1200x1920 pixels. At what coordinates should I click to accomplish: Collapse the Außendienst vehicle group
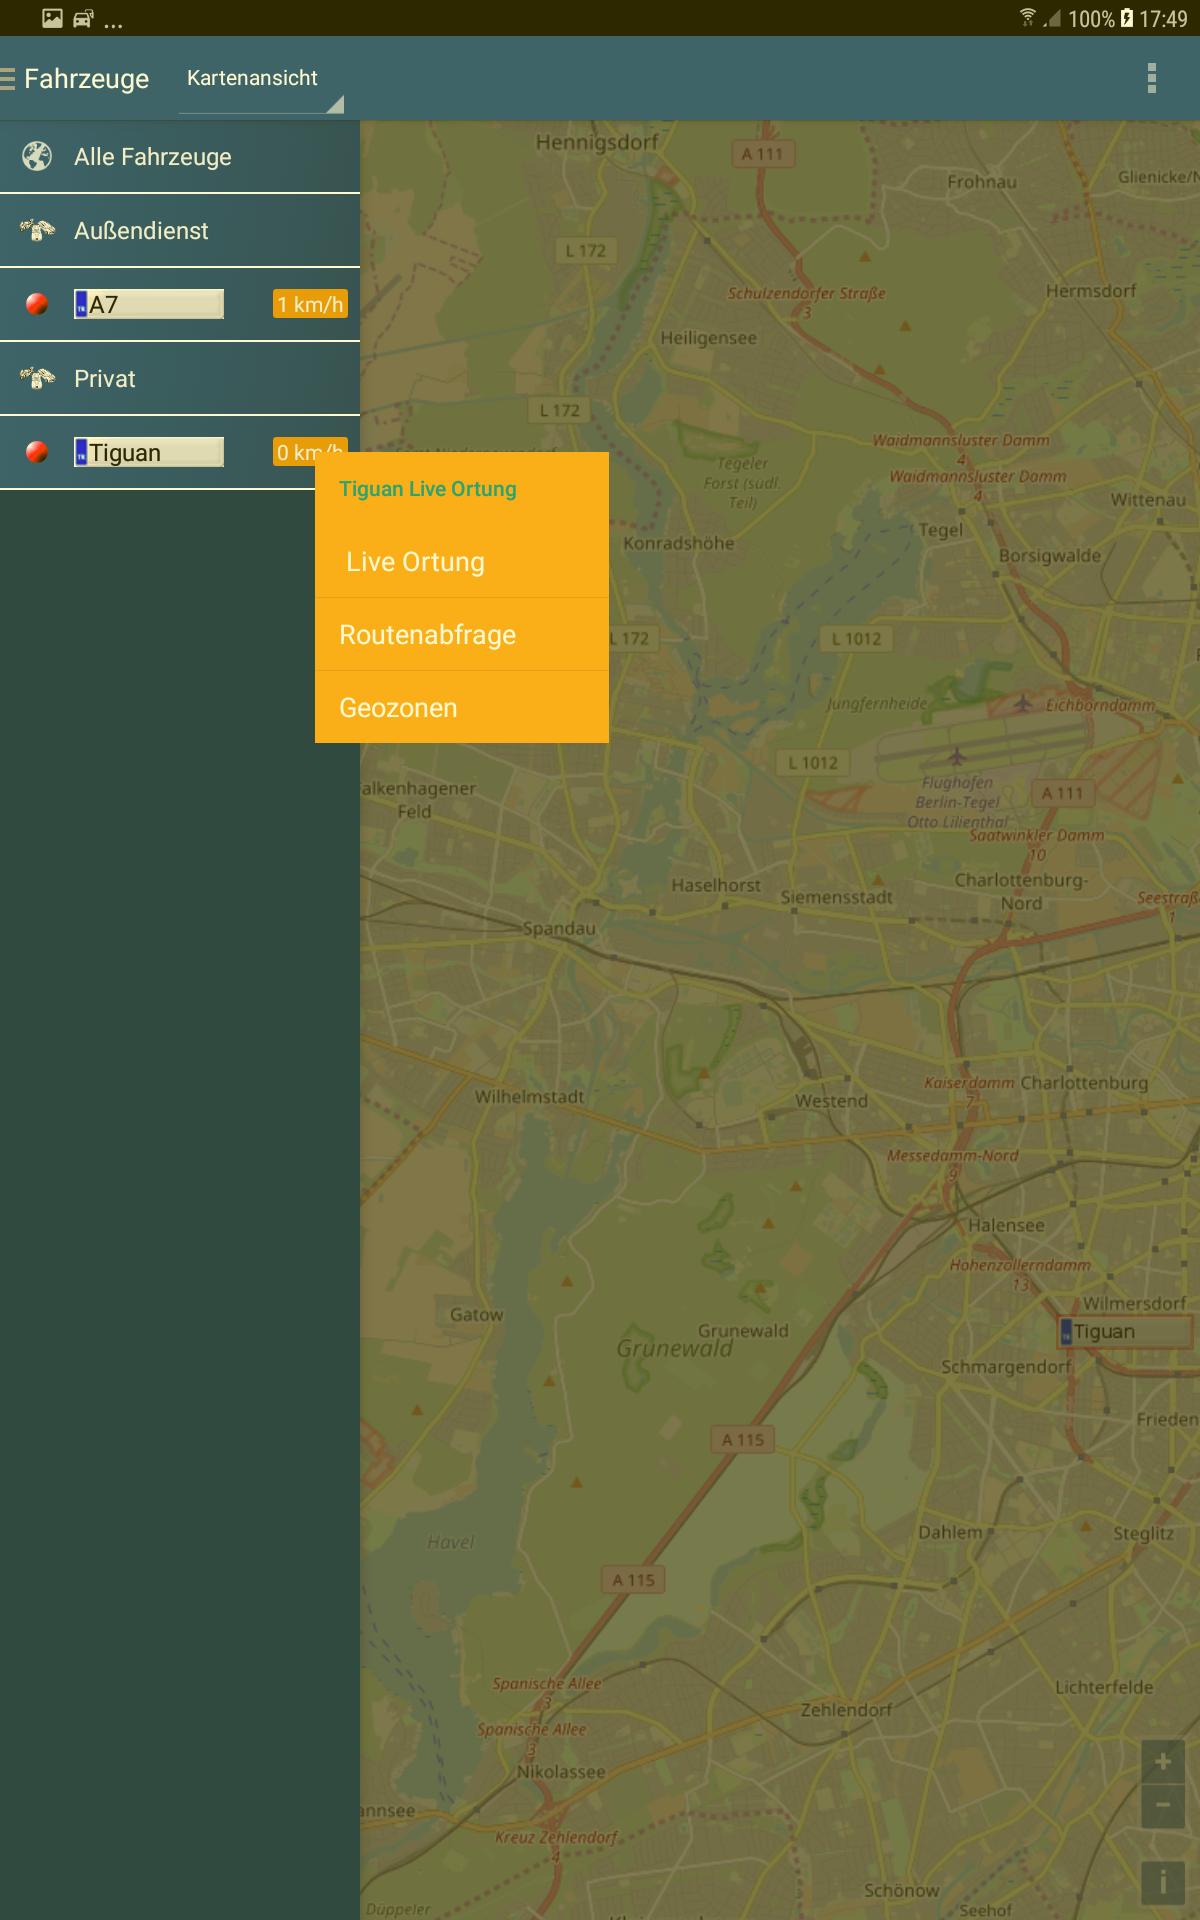[x=141, y=231]
